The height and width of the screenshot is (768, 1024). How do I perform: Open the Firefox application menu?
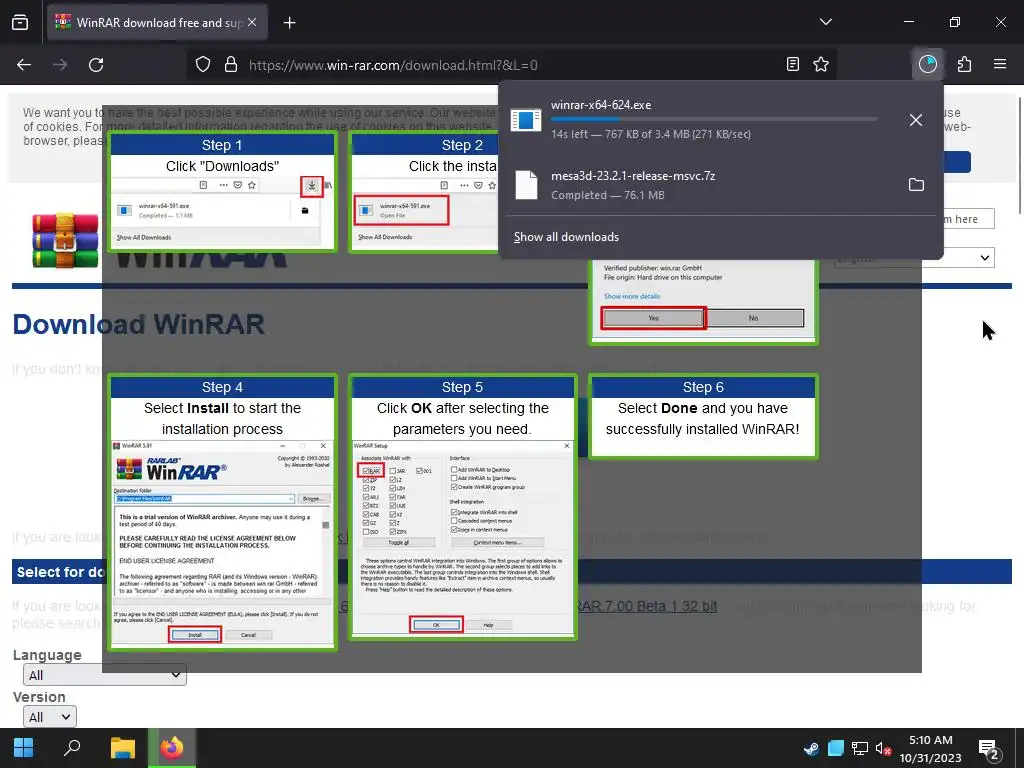click(x=1000, y=64)
